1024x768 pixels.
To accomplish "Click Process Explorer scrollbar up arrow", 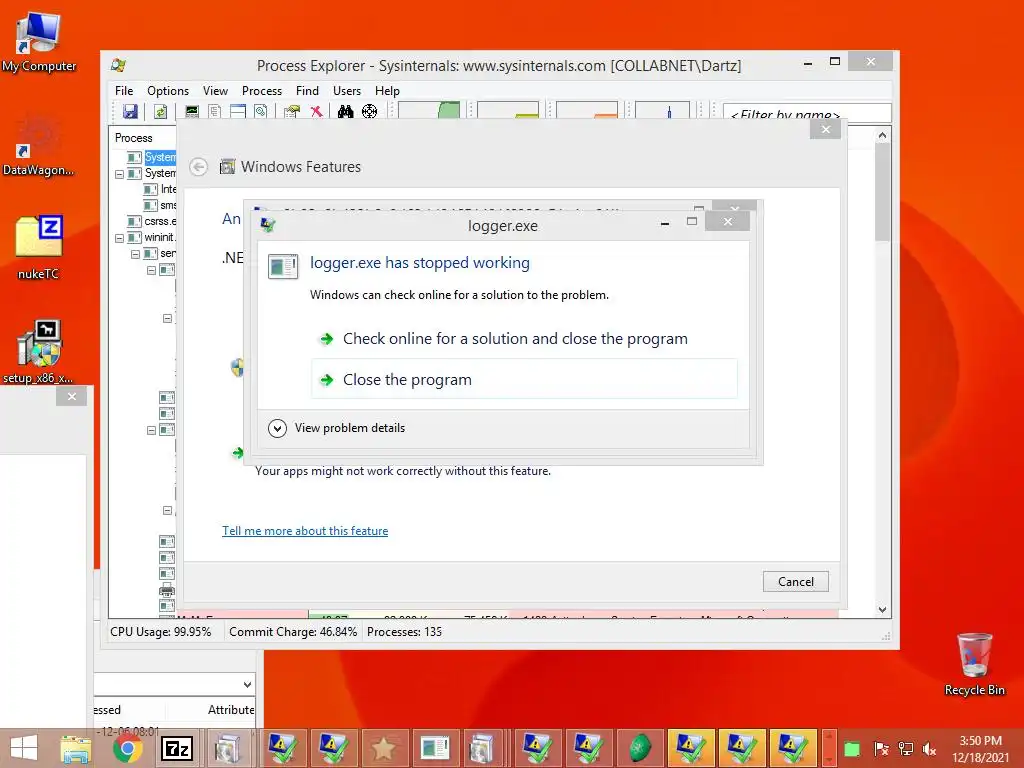I will click(882, 135).
